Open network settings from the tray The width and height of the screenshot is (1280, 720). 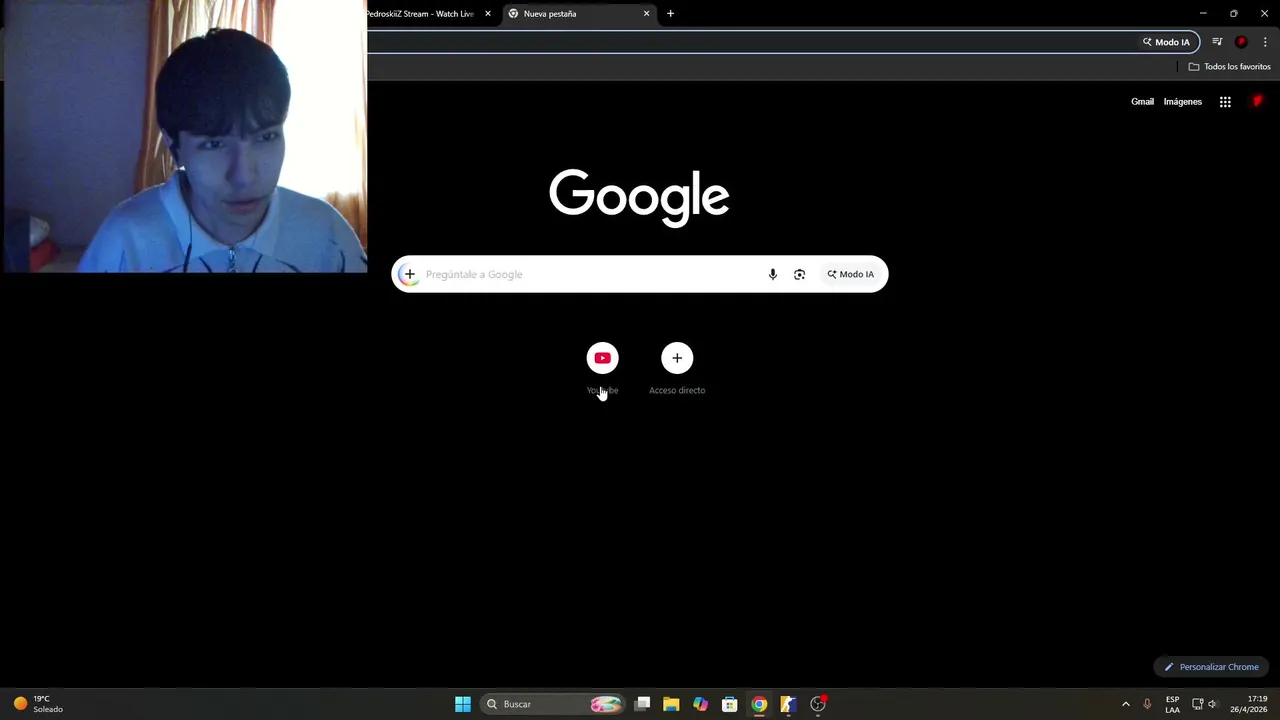1197,704
